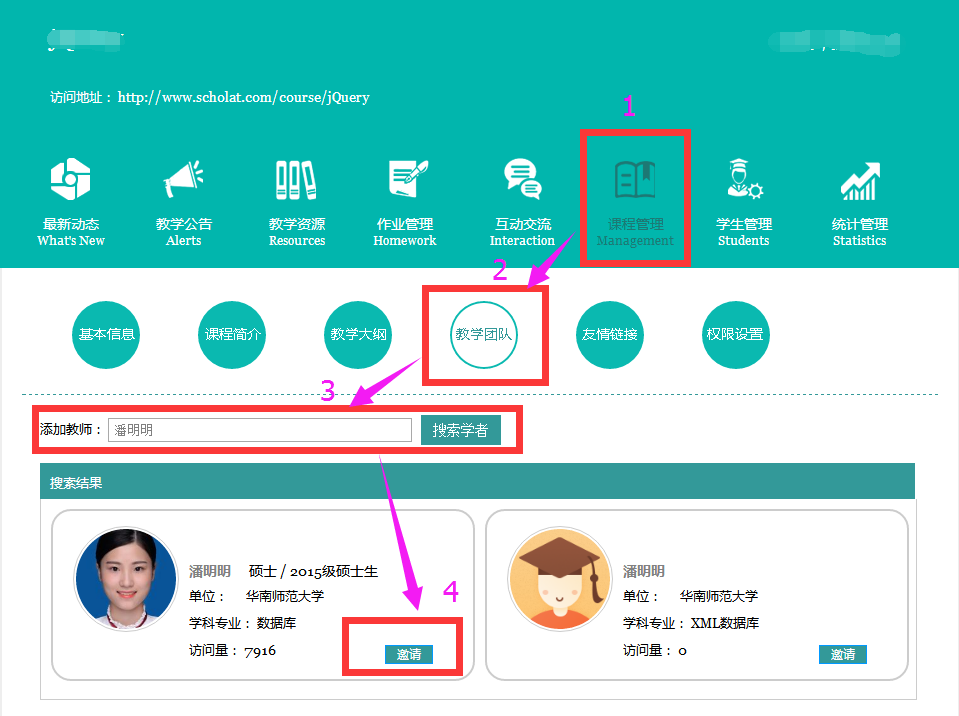This screenshot has height=716, width=959.
Task: Click the Alerts megaphone icon
Action: [x=184, y=181]
